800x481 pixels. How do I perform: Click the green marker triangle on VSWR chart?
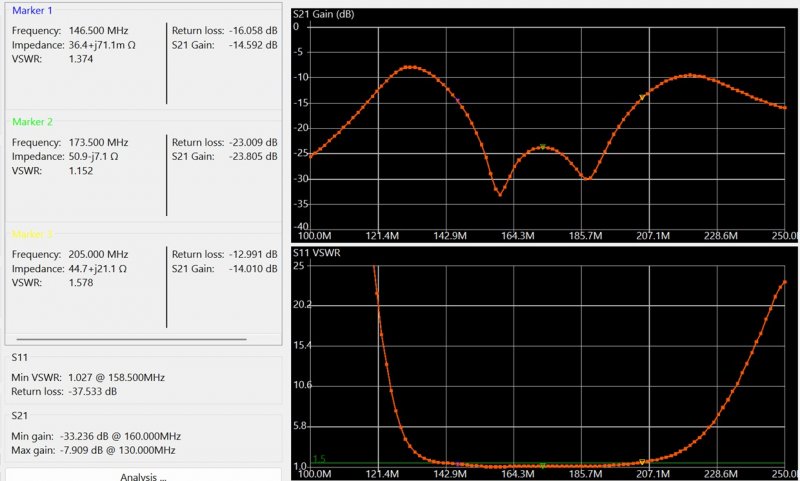tap(542, 465)
